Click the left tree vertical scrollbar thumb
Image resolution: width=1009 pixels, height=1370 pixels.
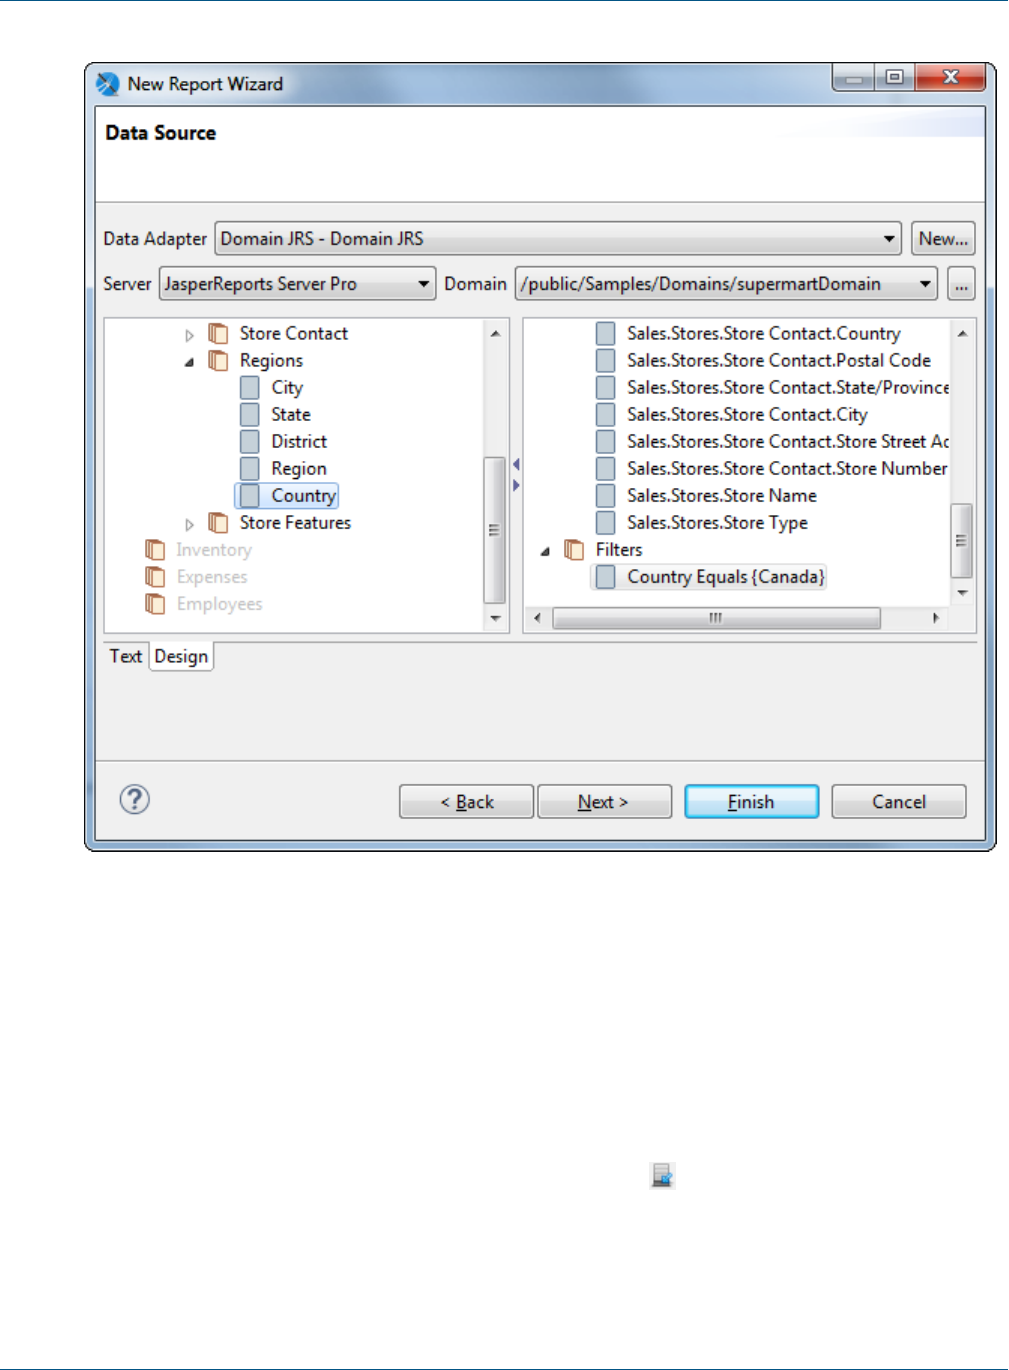pos(494,530)
